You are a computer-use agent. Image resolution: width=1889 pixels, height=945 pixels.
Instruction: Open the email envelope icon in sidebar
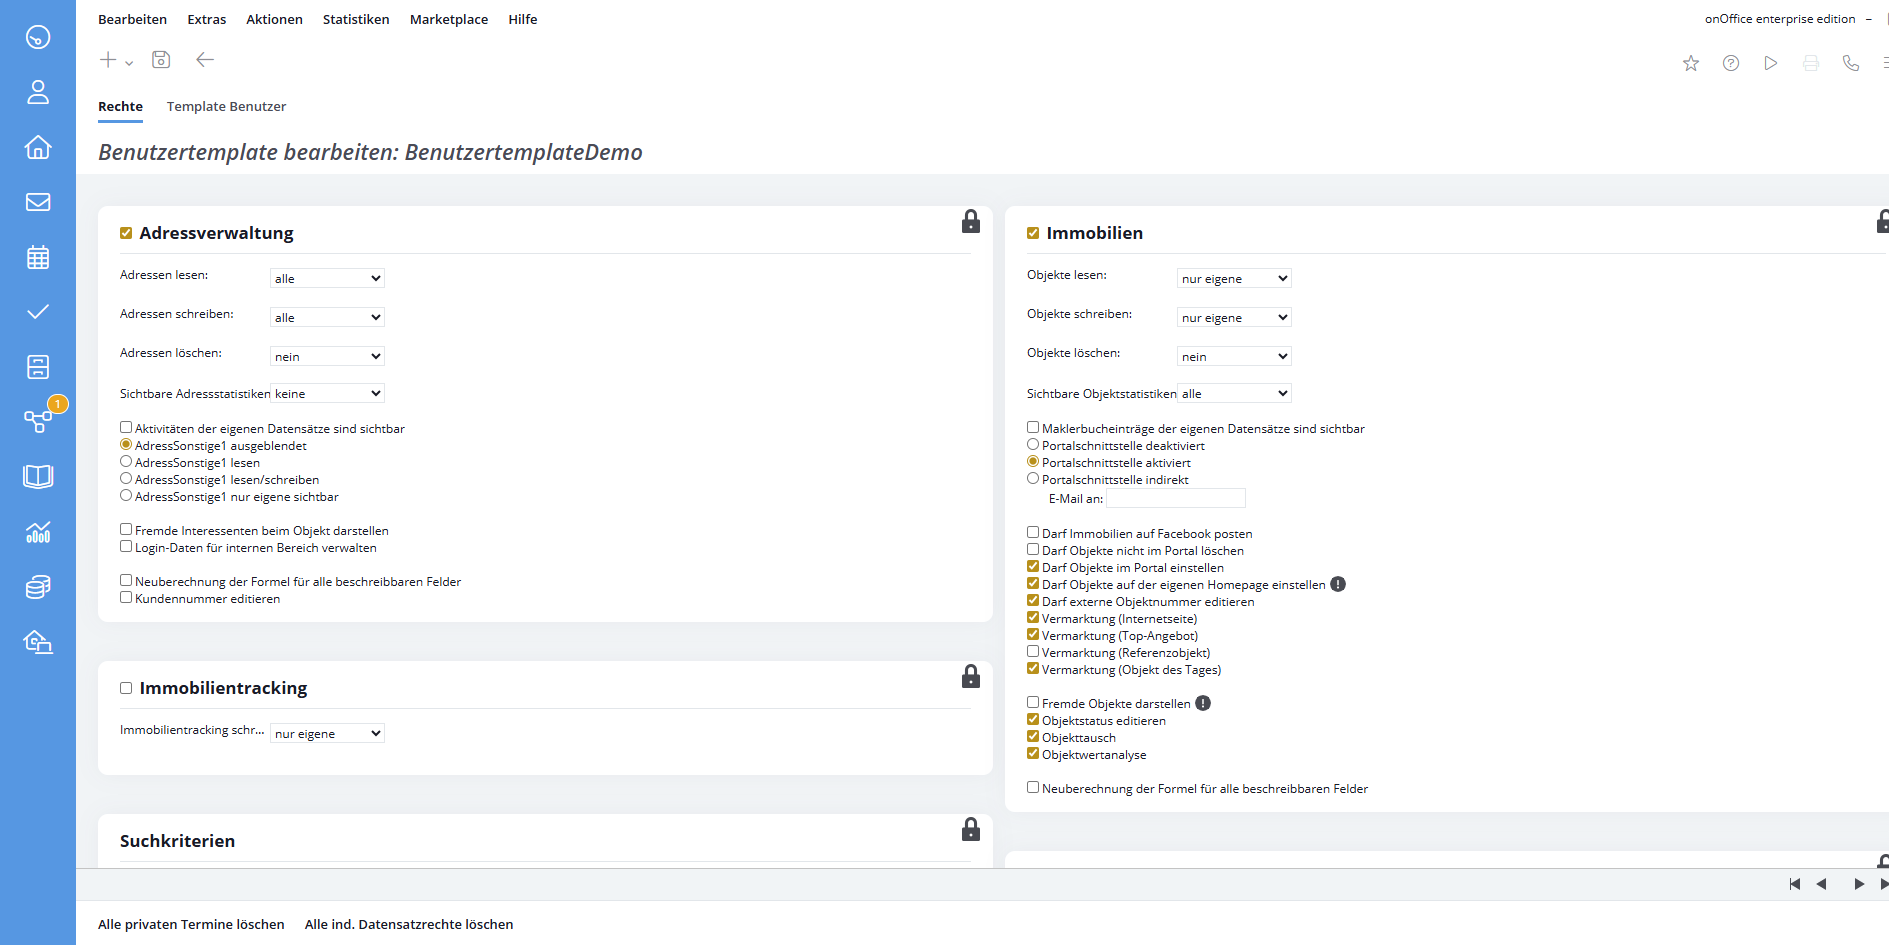pos(38,202)
